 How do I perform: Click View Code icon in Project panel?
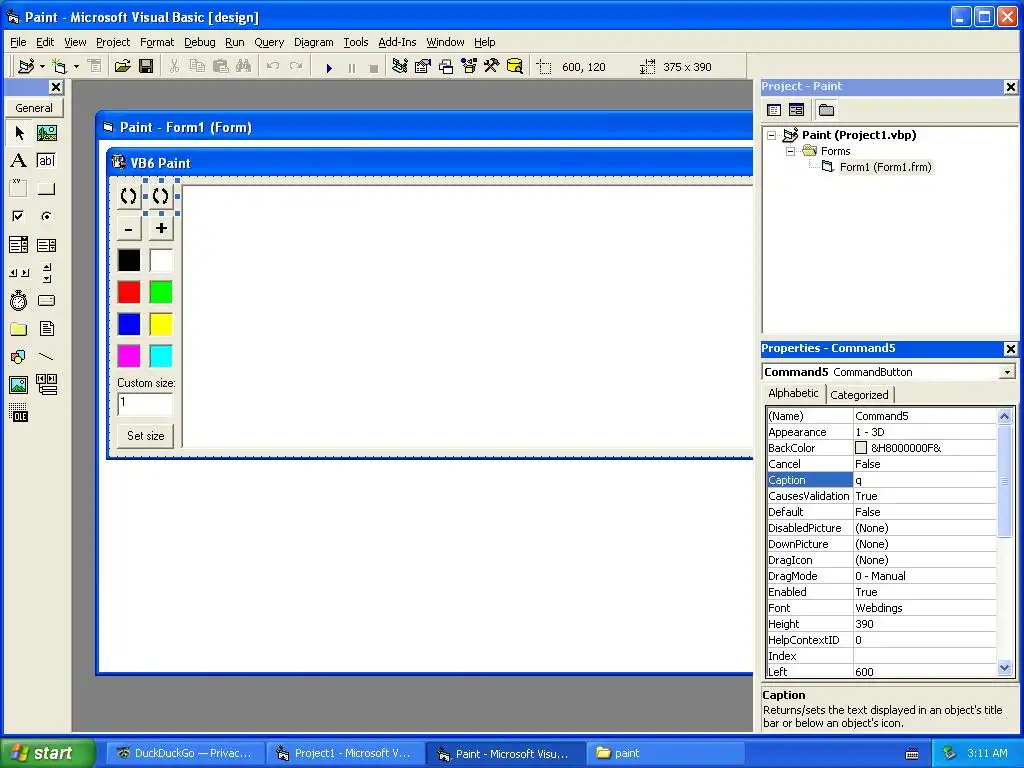[774, 110]
